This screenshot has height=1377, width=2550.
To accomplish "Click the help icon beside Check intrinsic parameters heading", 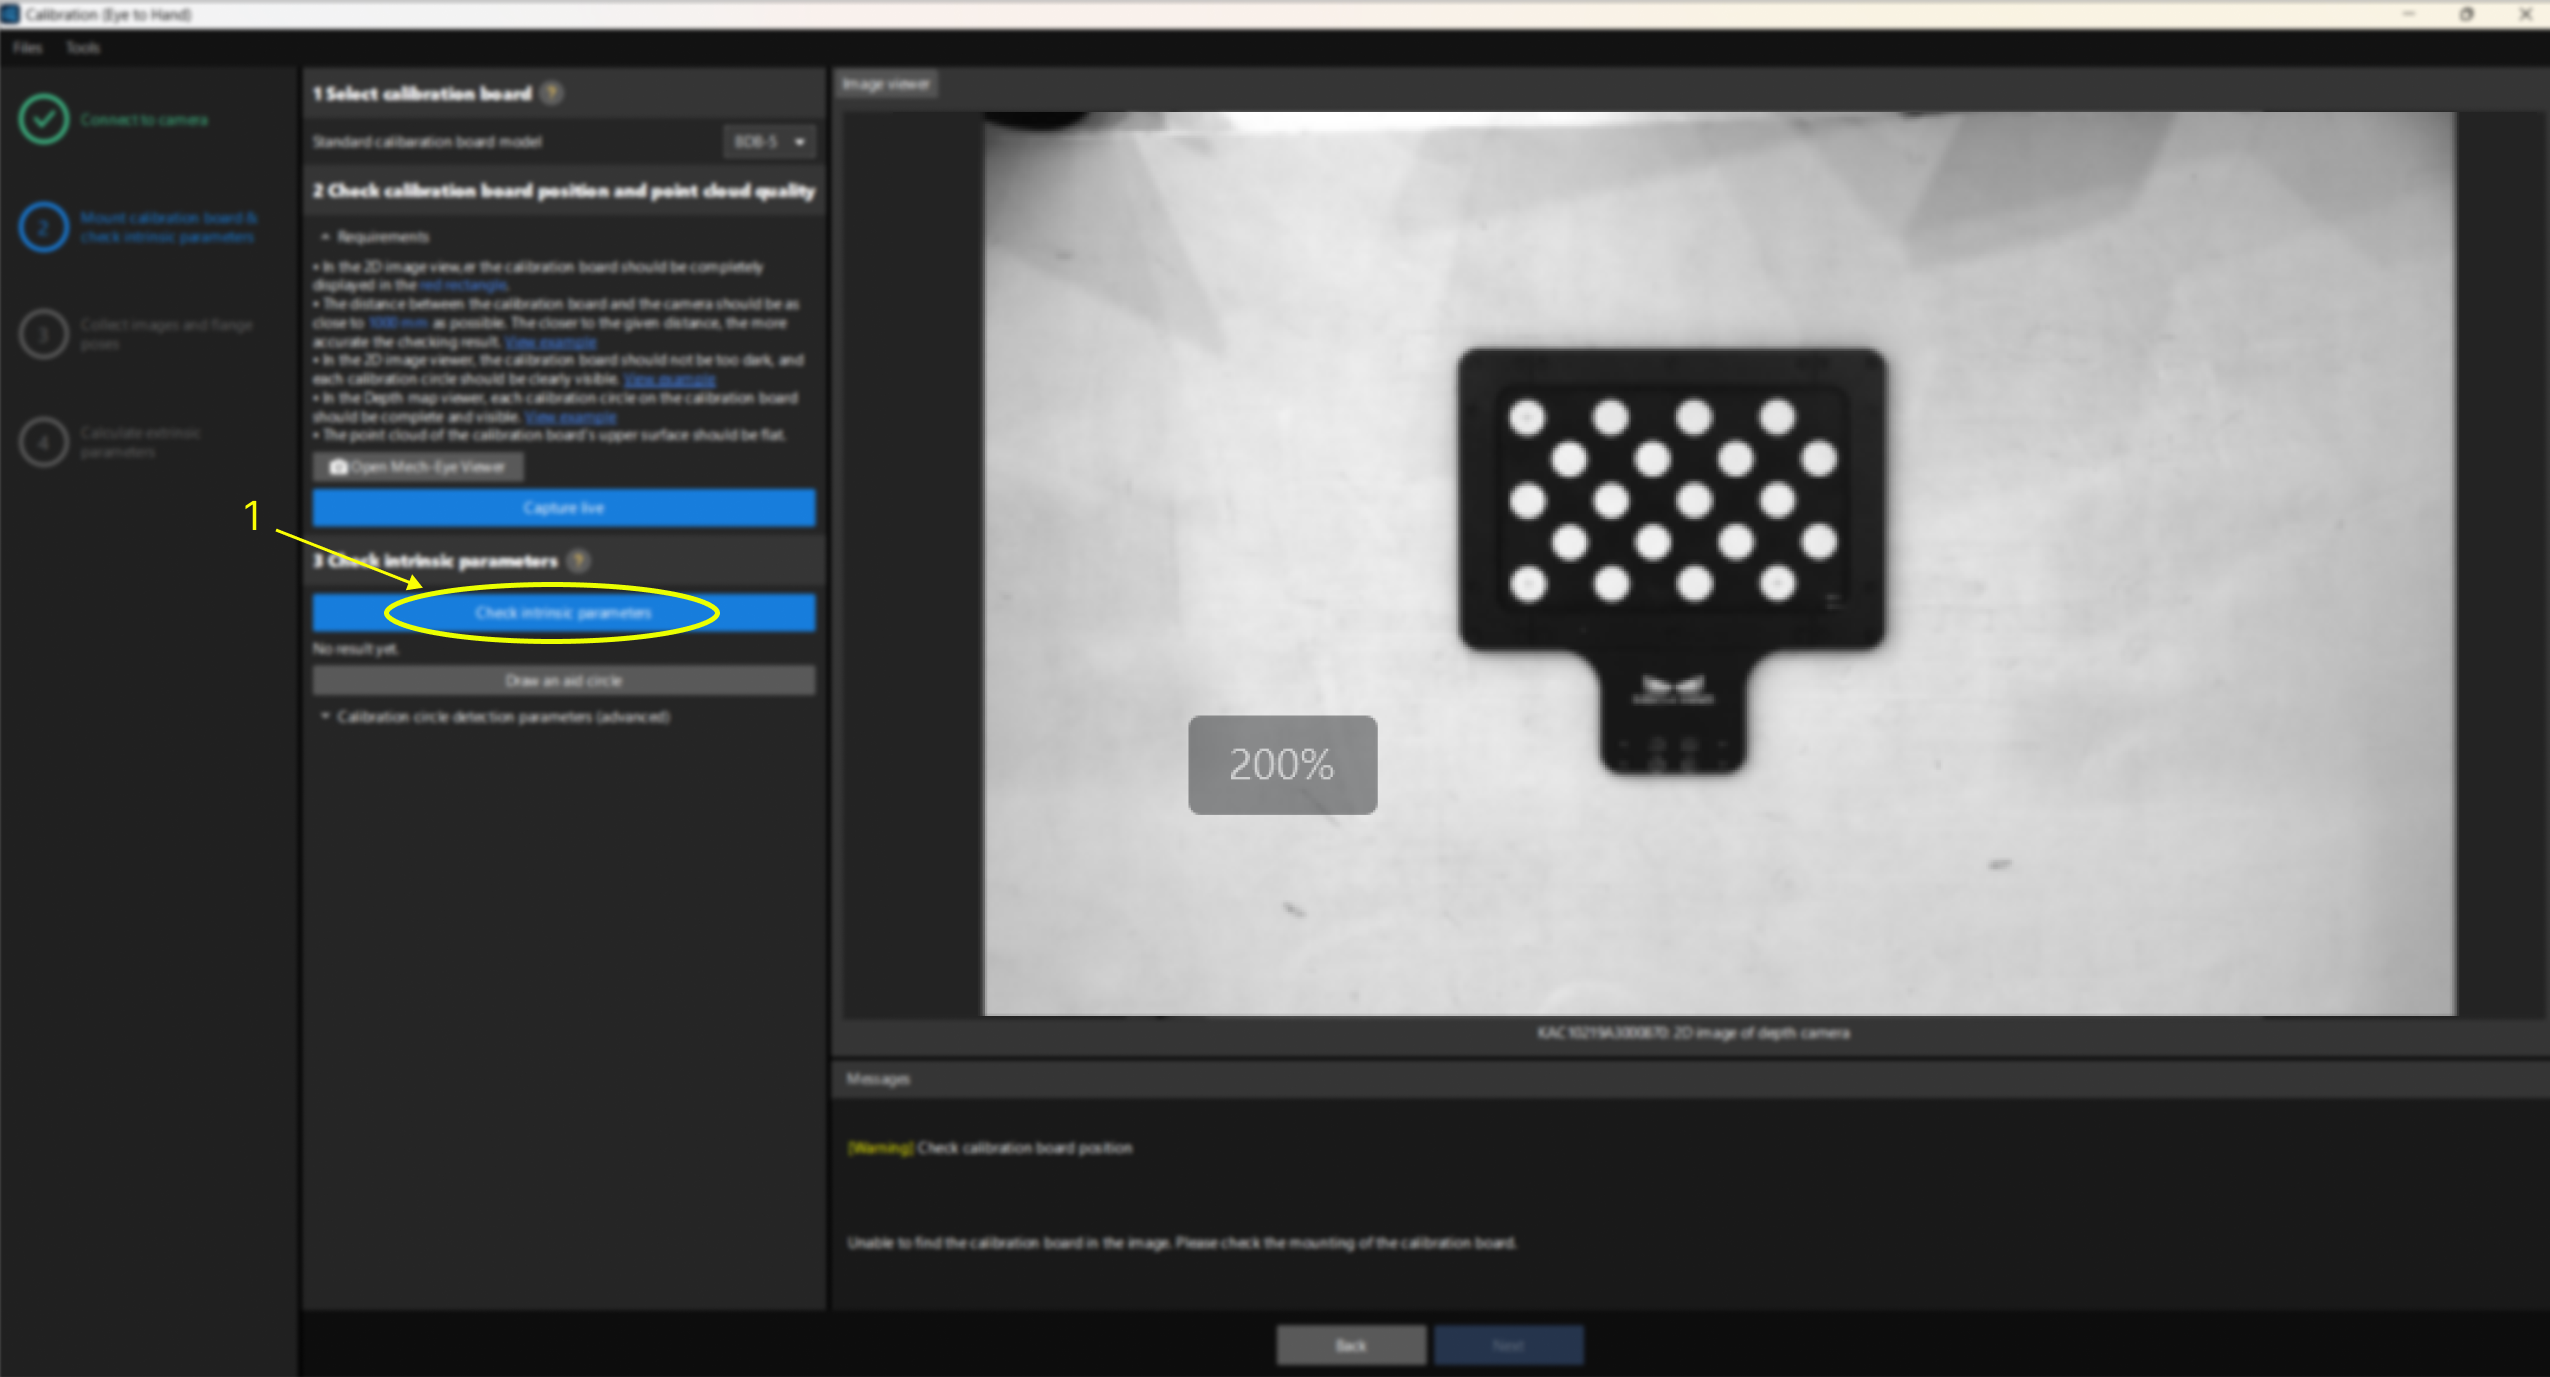I will tap(578, 560).
